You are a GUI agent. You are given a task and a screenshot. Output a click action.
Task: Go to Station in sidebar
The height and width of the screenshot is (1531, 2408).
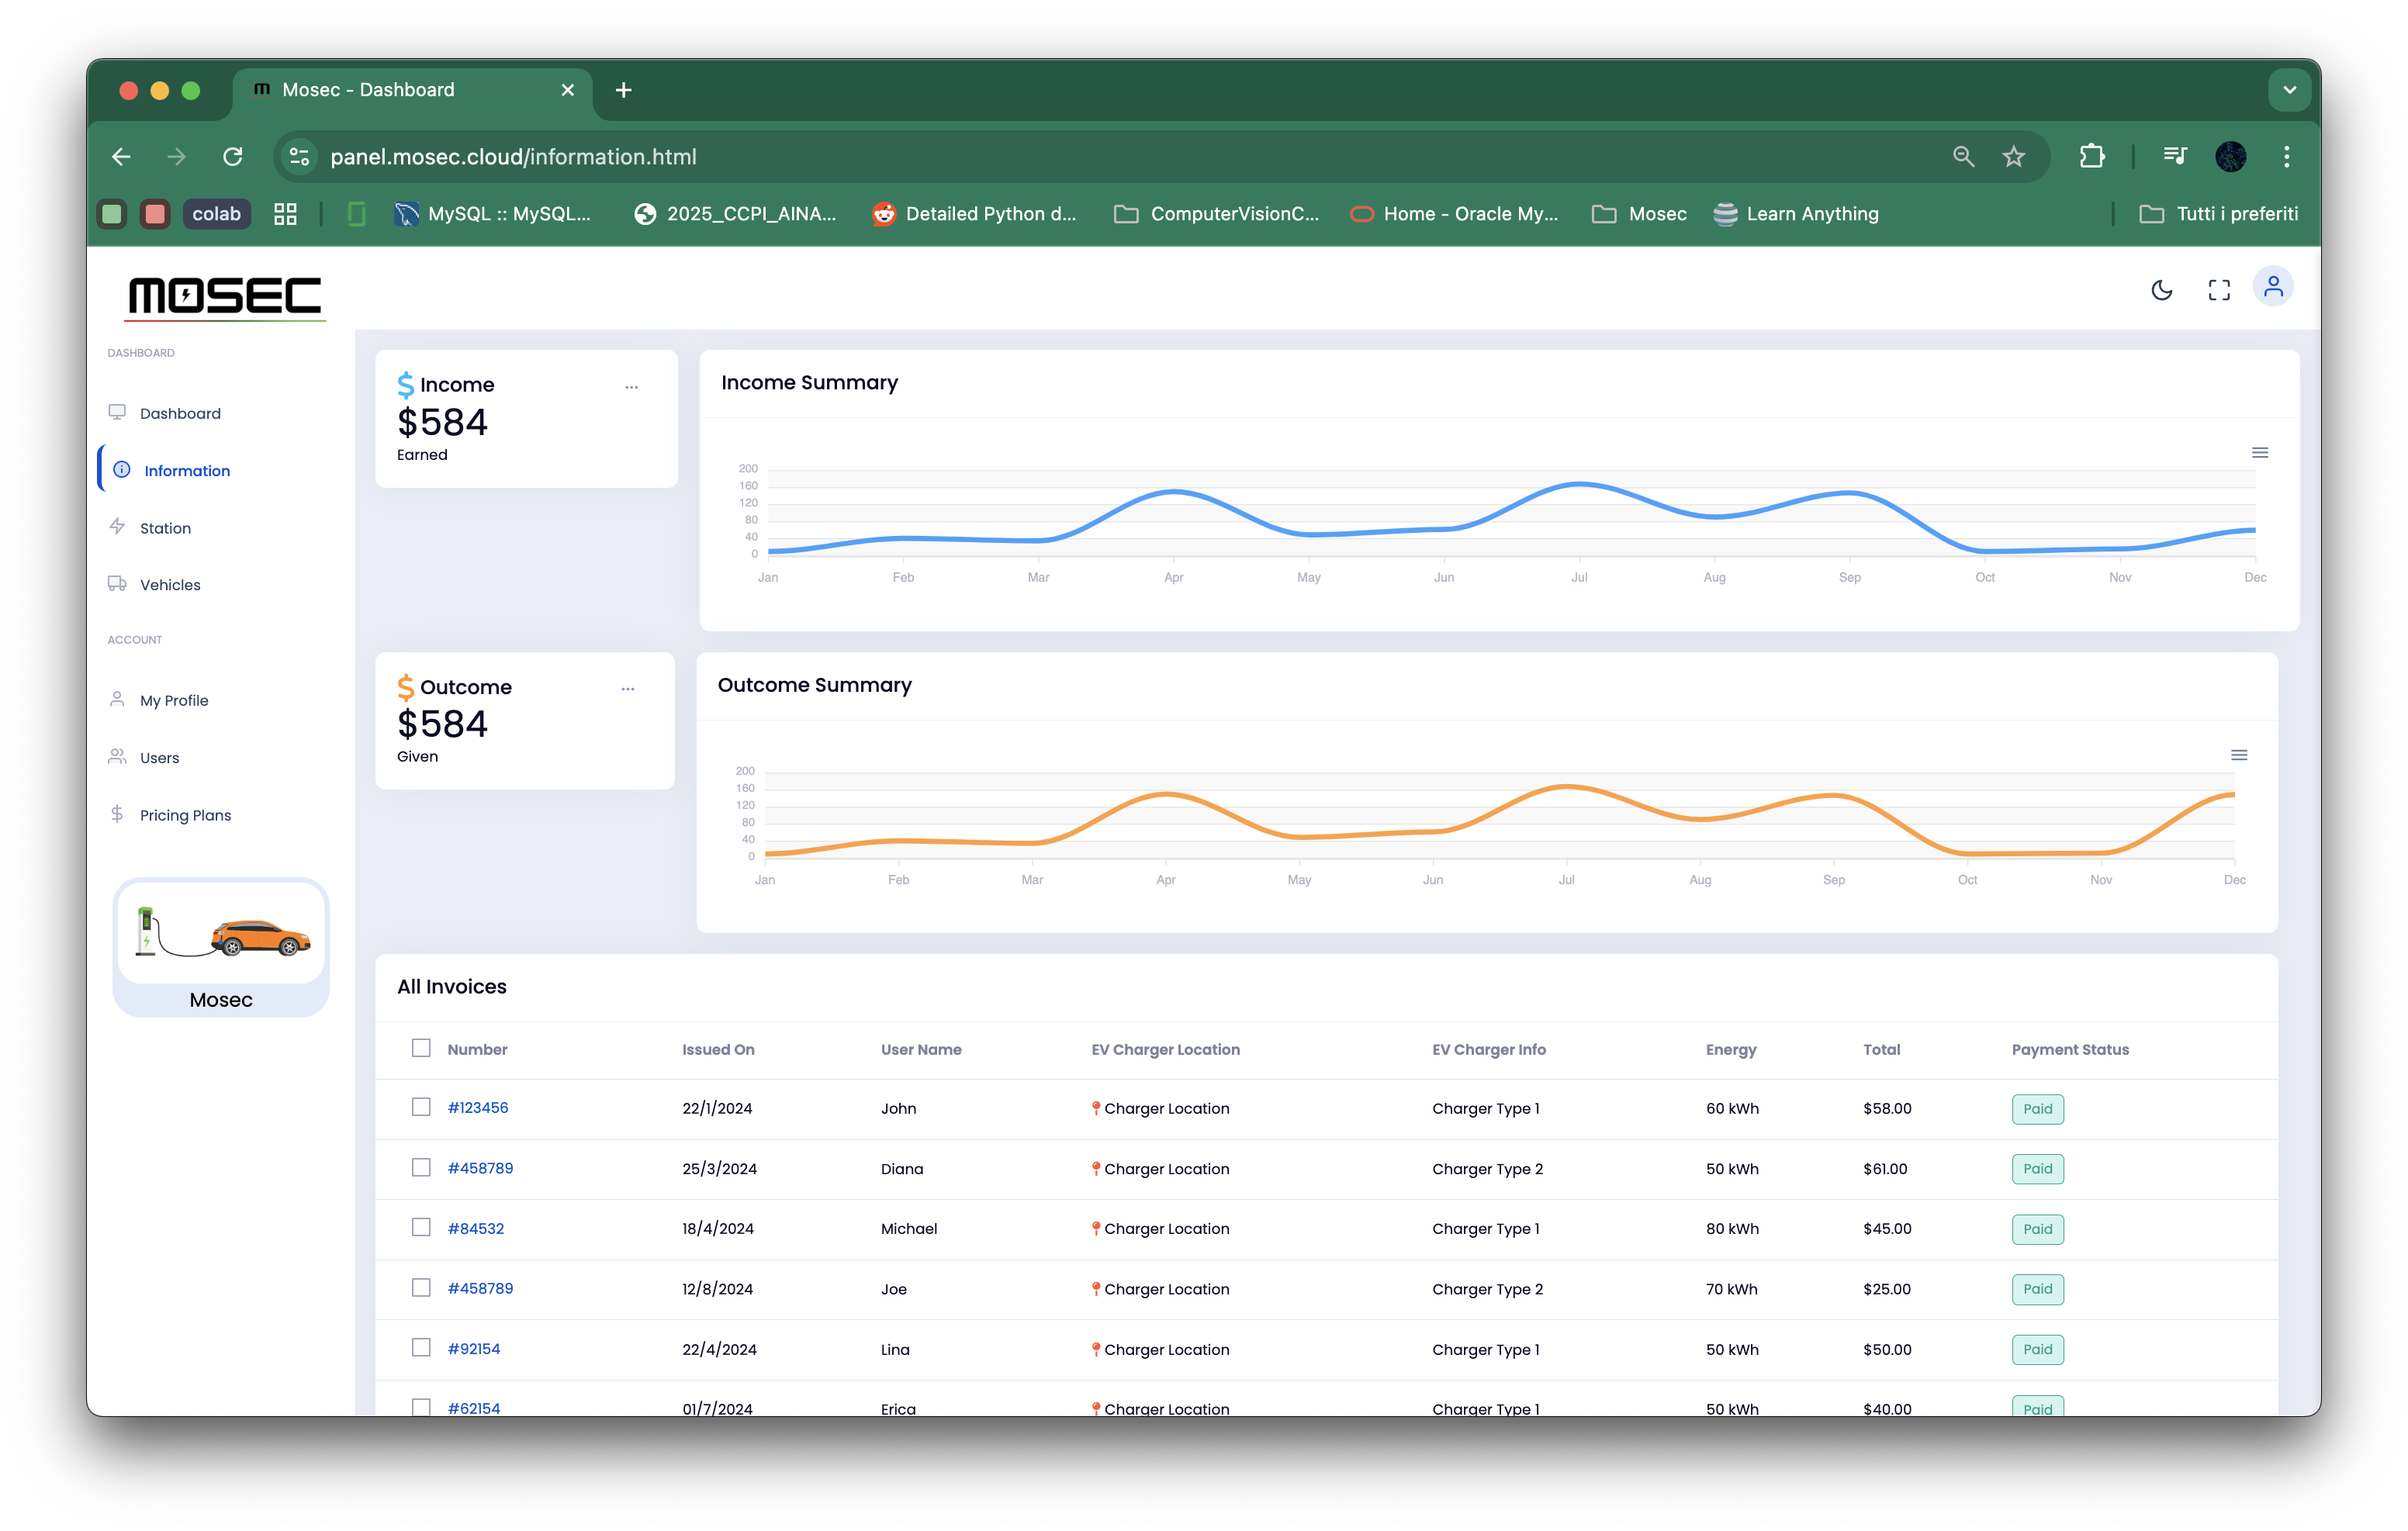[165, 528]
